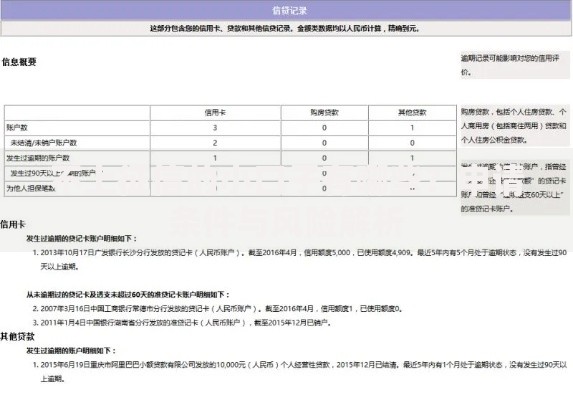The width and height of the screenshot is (573, 400).
Task: Select the 信用卡 section heading below the table
Action: (x=13, y=224)
